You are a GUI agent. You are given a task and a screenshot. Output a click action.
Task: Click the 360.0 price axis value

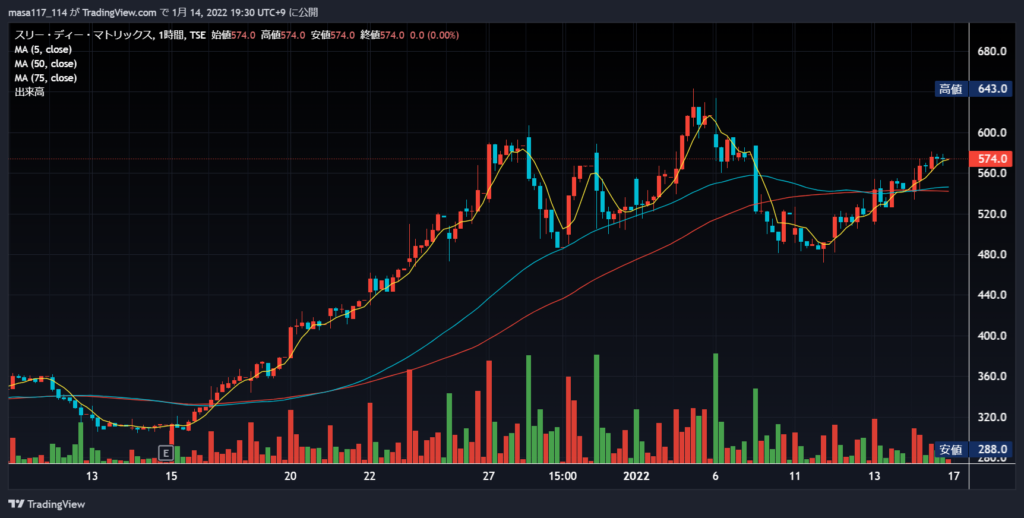tap(990, 377)
